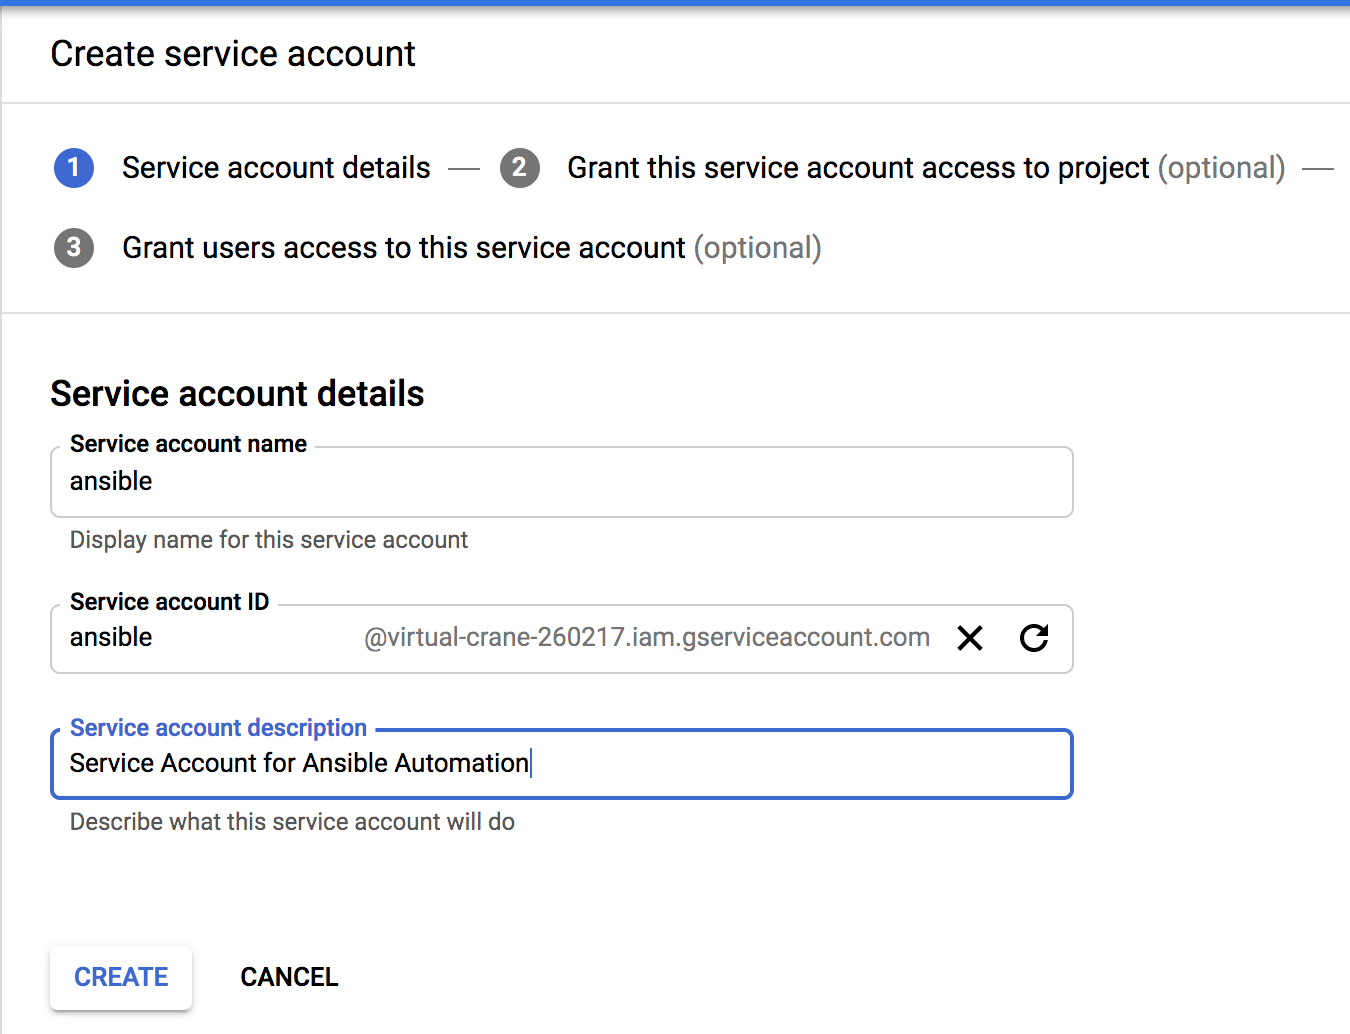Screen dimensions: 1350x1034
Task: Click the refresh icon to regenerate account ID
Action: (x=1034, y=638)
